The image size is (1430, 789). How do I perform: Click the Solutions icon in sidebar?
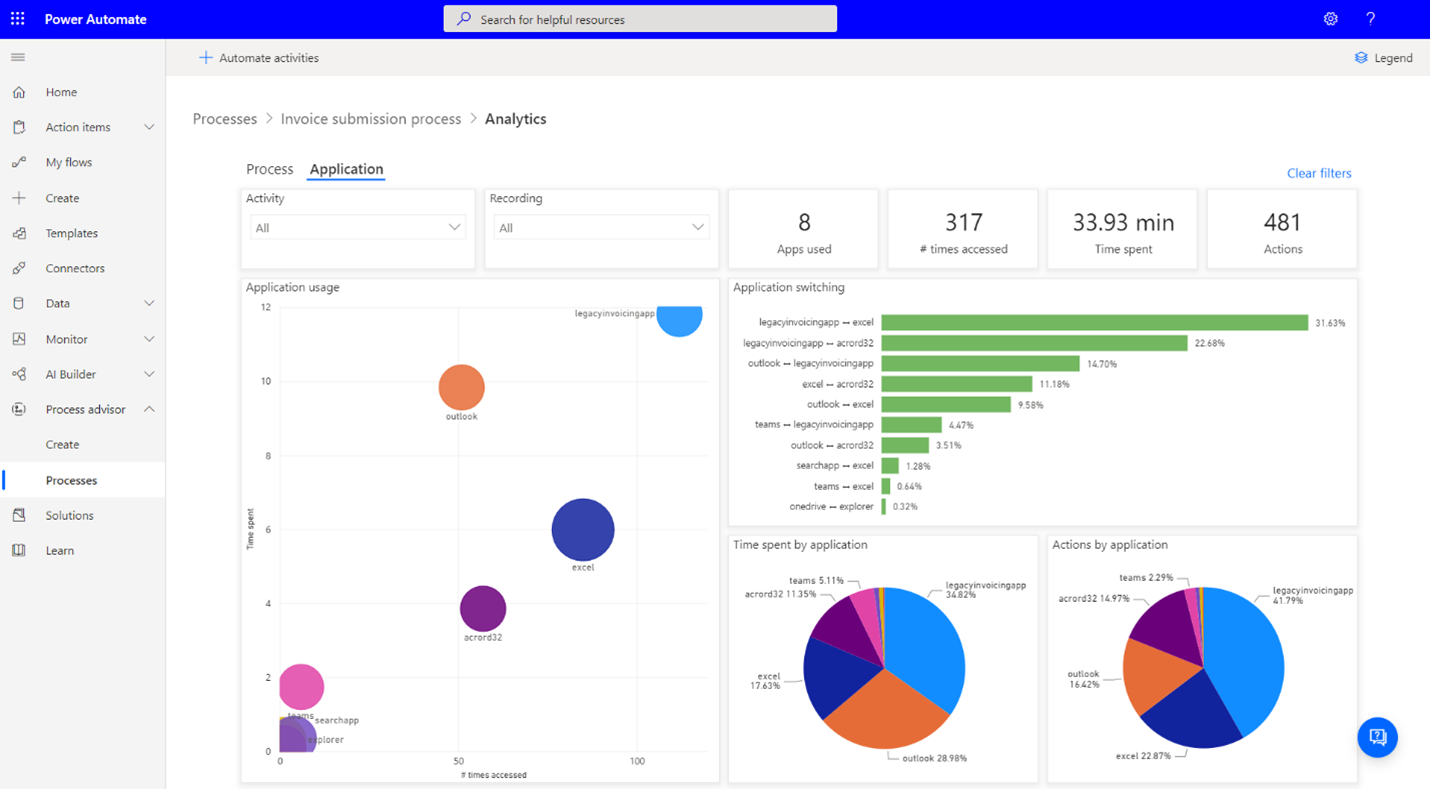pos(19,515)
